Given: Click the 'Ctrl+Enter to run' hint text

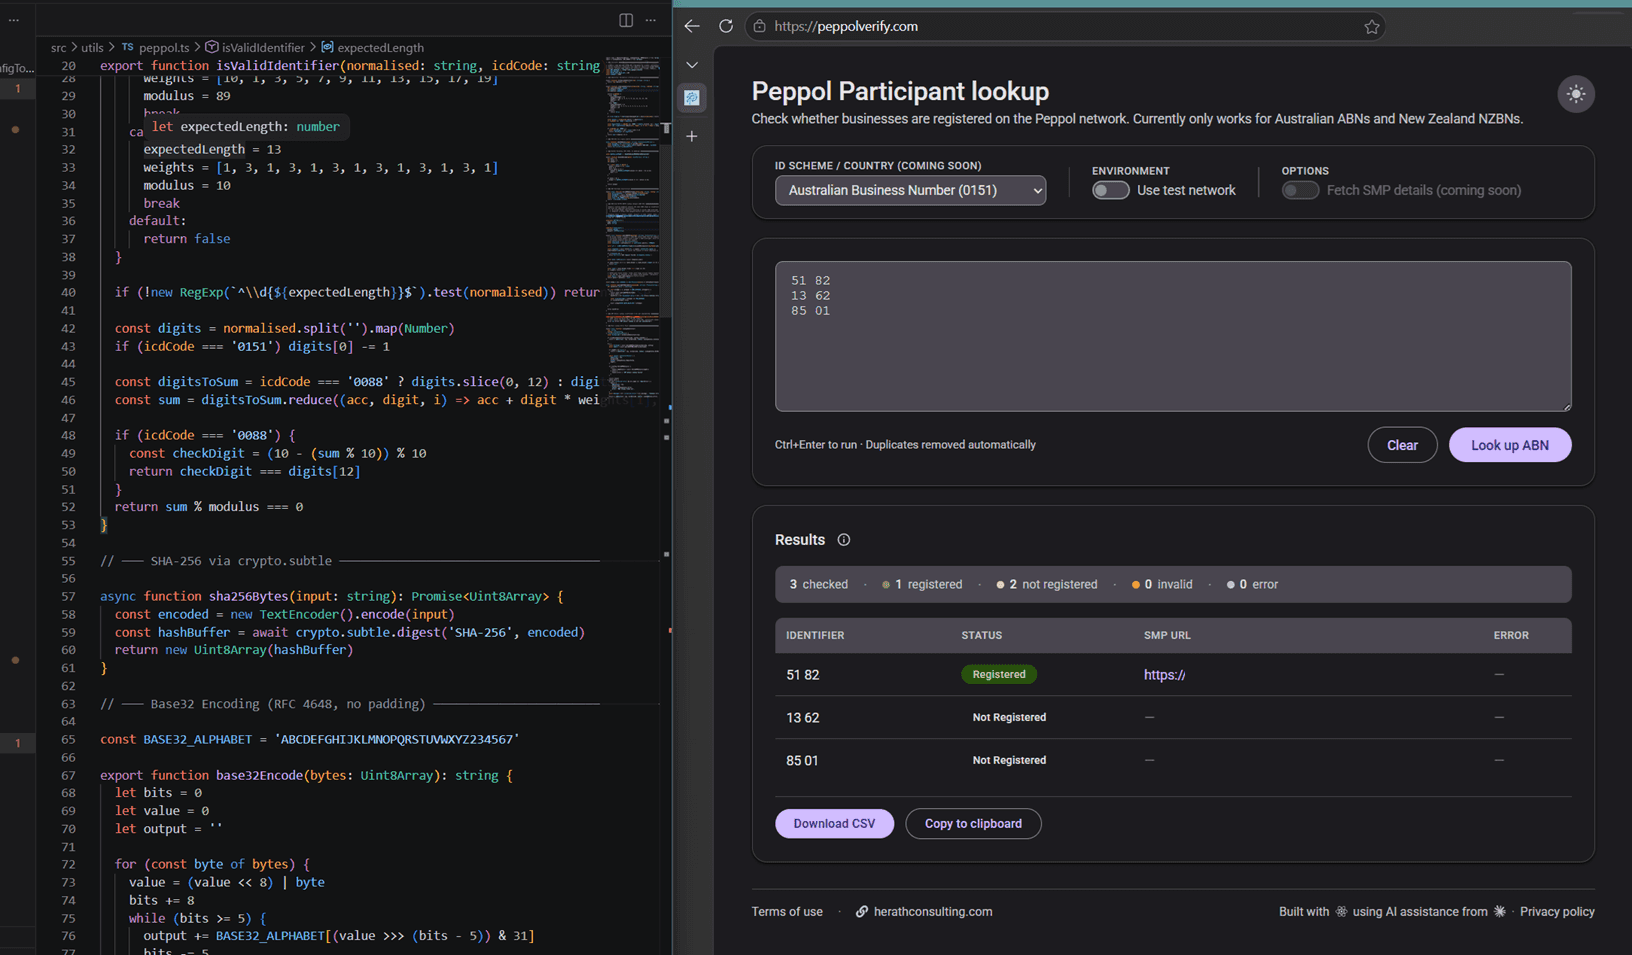Looking at the screenshot, I should click(x=816, y=445).
